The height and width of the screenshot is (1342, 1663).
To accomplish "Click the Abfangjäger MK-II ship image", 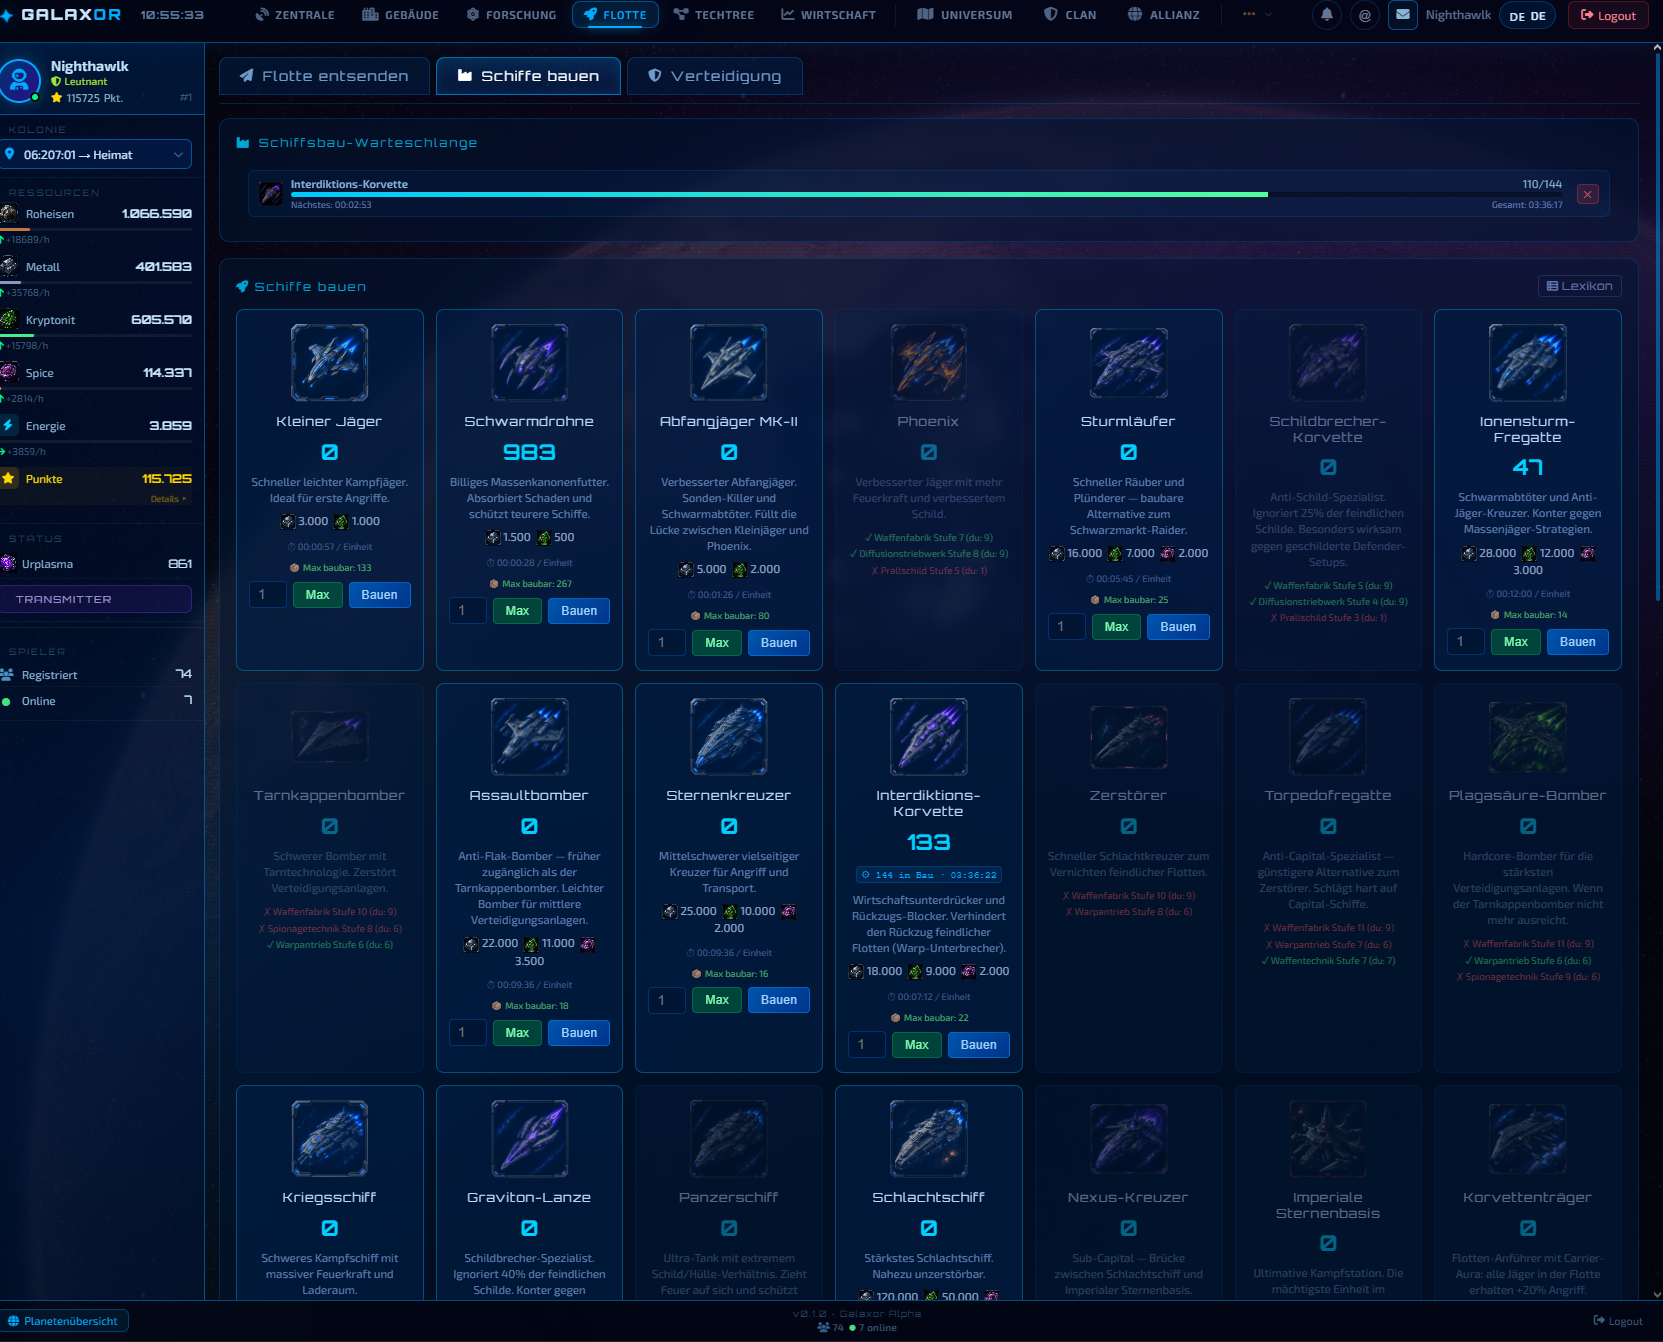I will (x=729, y=362).
